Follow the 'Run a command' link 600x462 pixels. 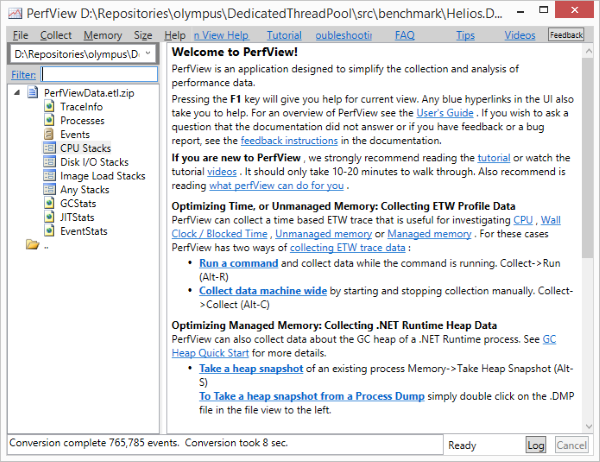click(x=240, y=262)
